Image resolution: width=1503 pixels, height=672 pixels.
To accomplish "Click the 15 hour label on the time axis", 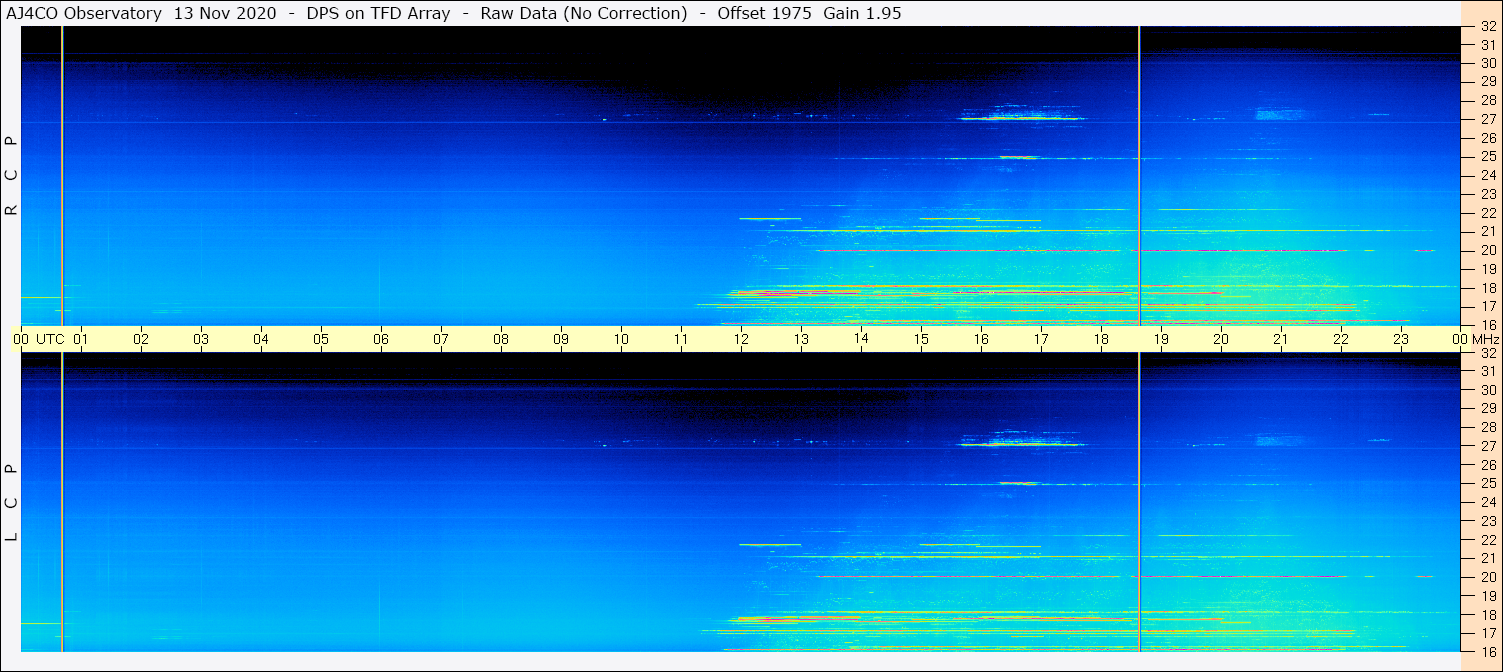I will 921,339.
